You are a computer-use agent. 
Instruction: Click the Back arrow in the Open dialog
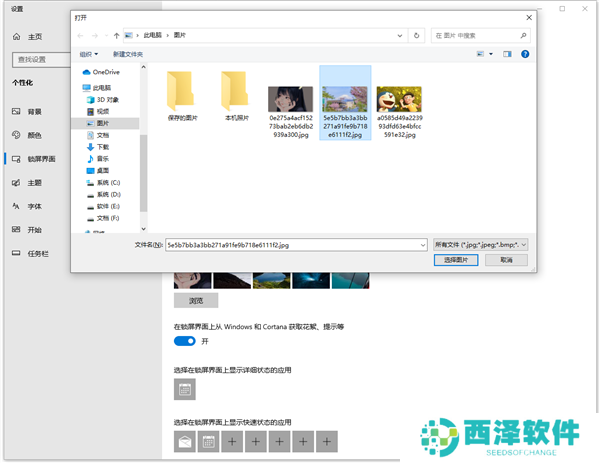[x=80, y=36]
